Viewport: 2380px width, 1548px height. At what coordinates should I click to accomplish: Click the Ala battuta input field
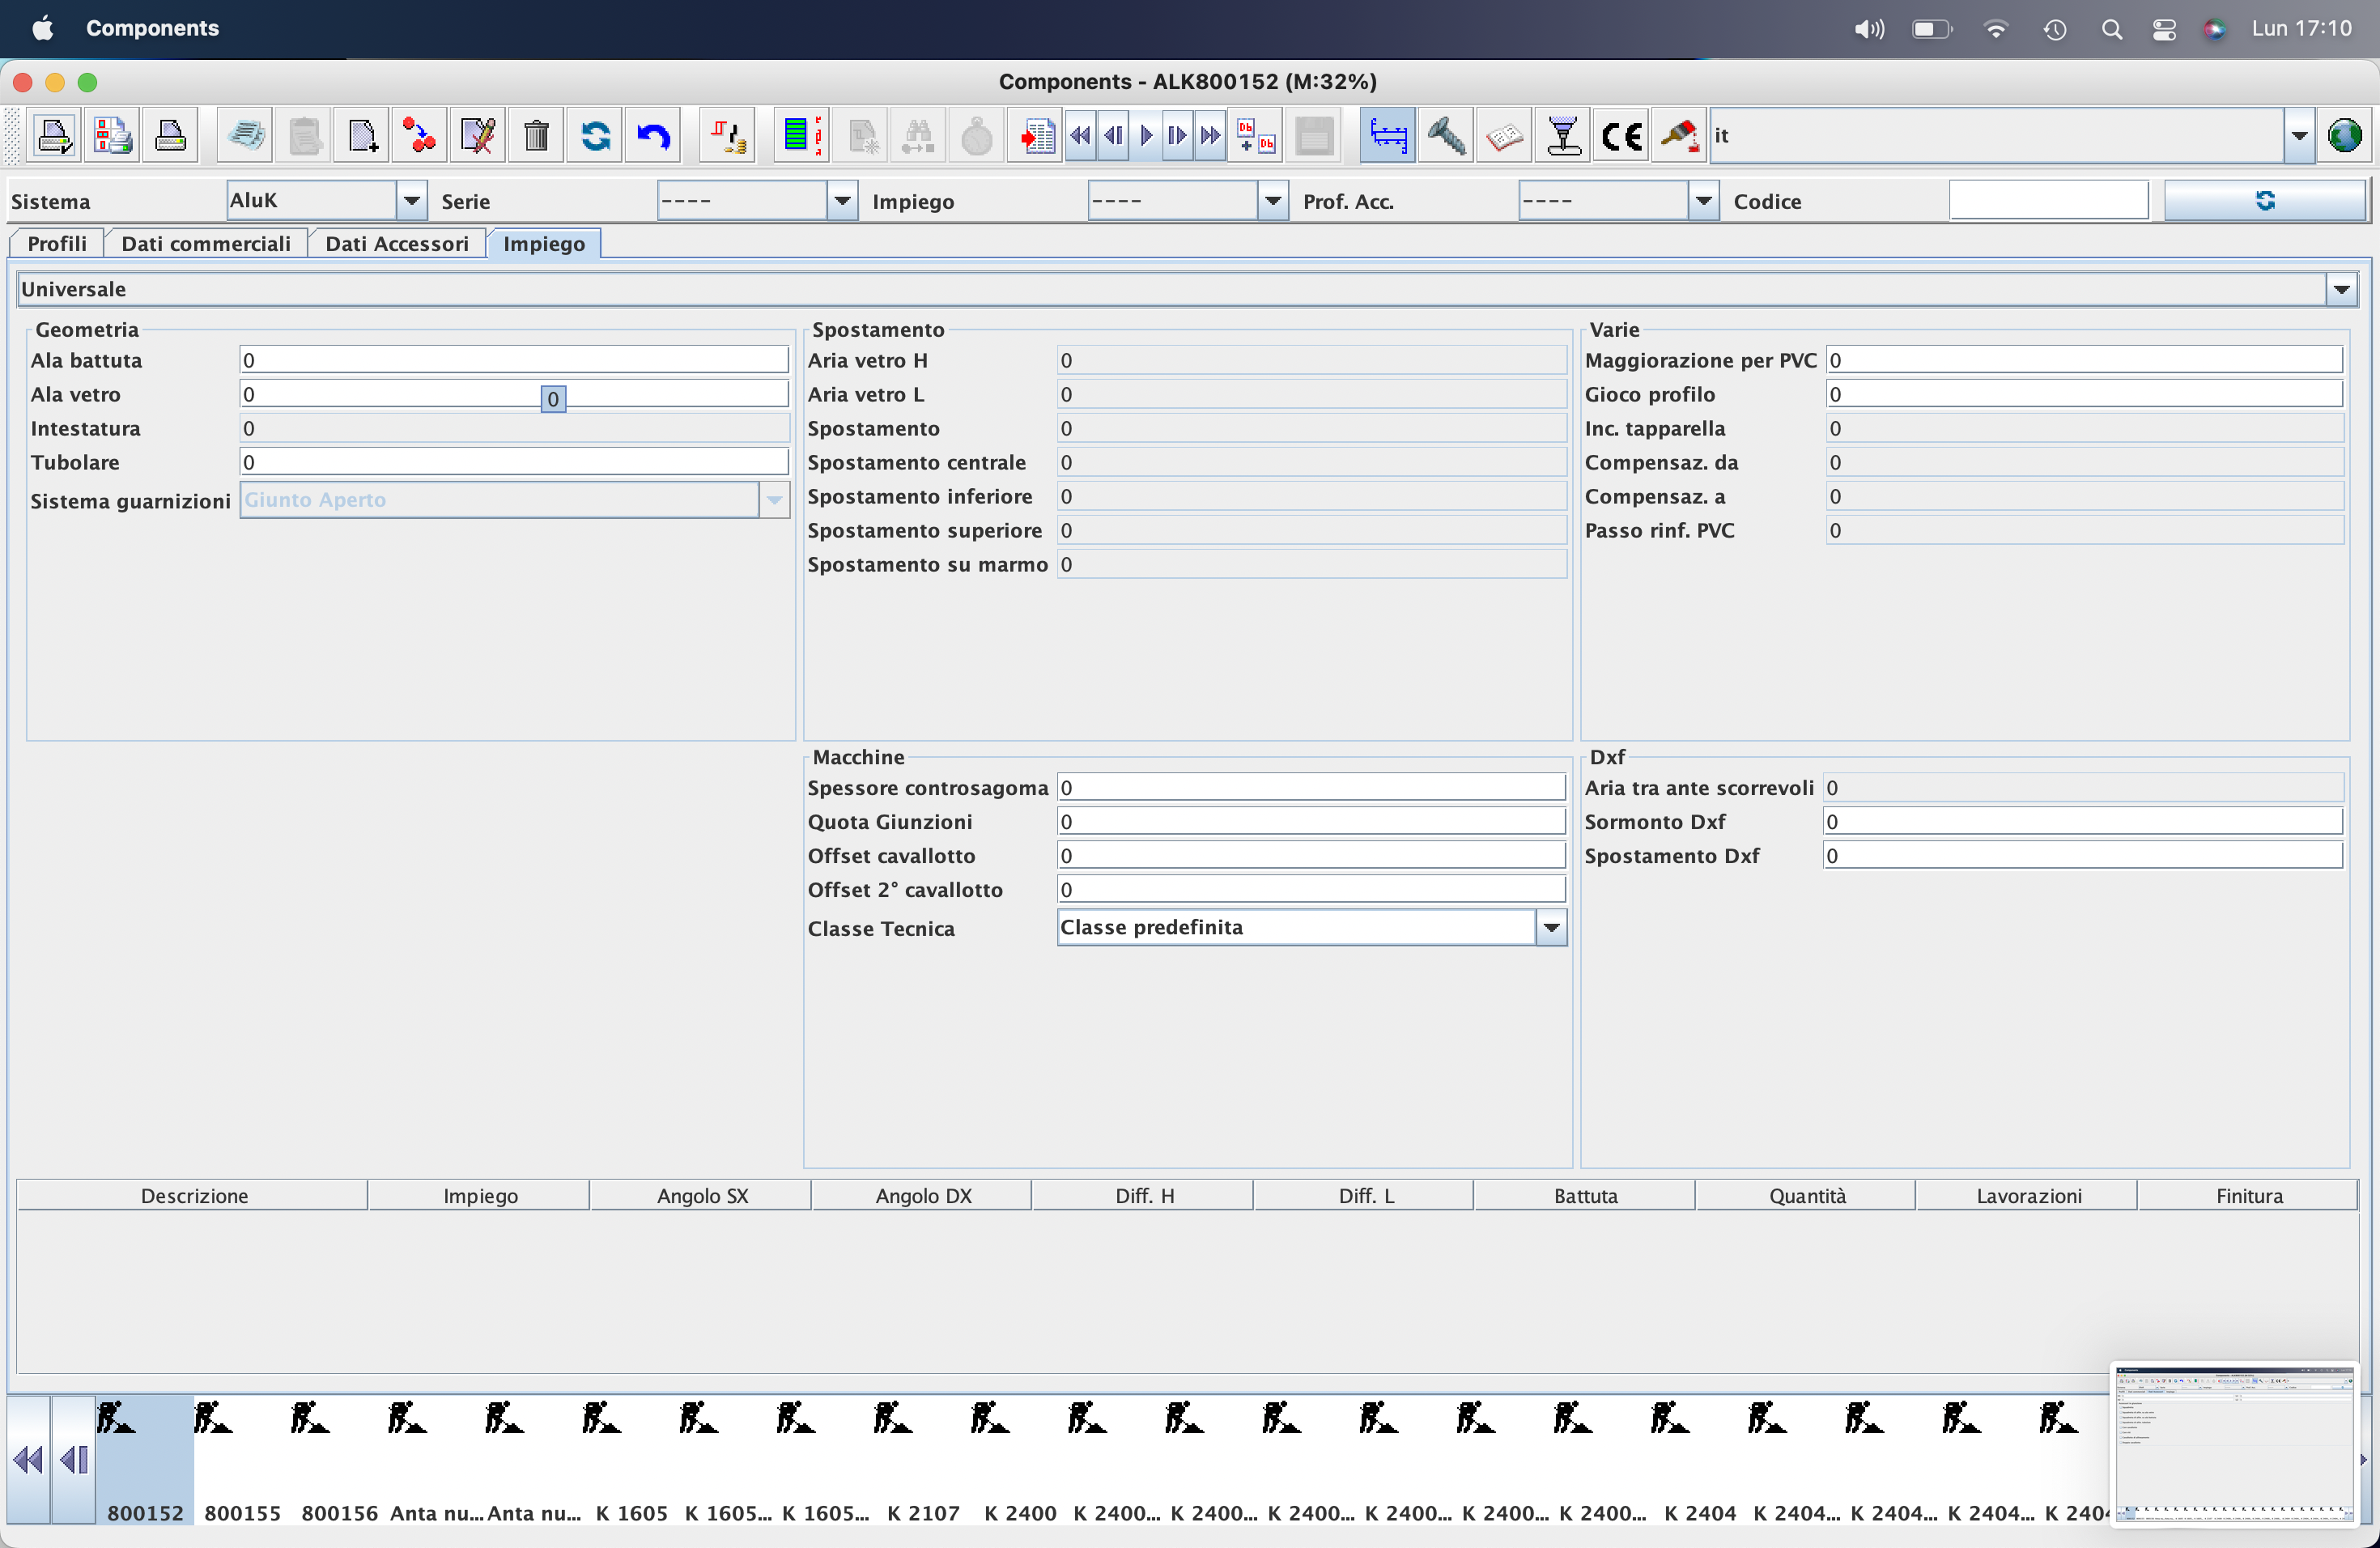[514, 360]
